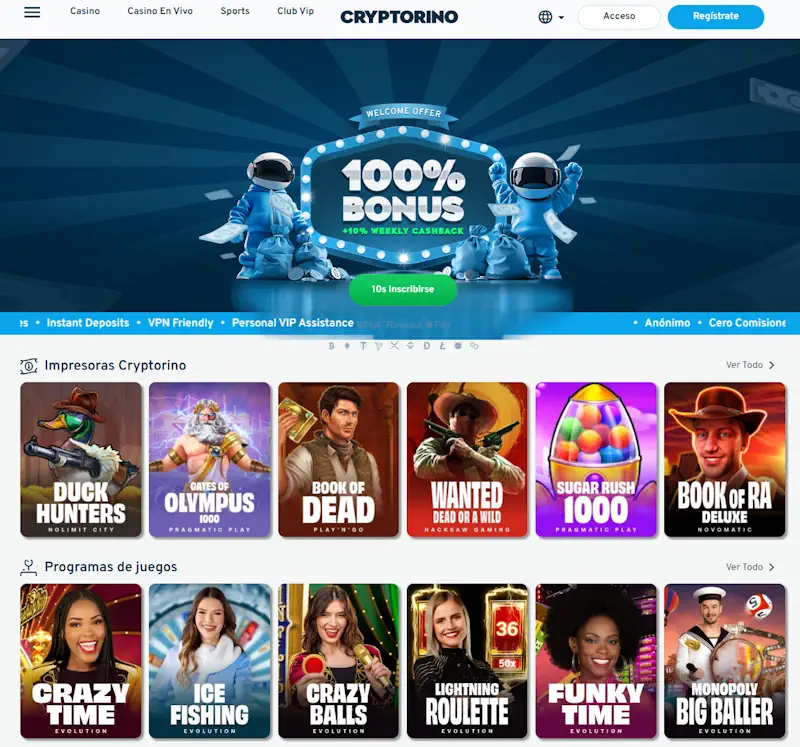Open the Sports menu item
Viewport: 800px width, 747px height.
235,11
